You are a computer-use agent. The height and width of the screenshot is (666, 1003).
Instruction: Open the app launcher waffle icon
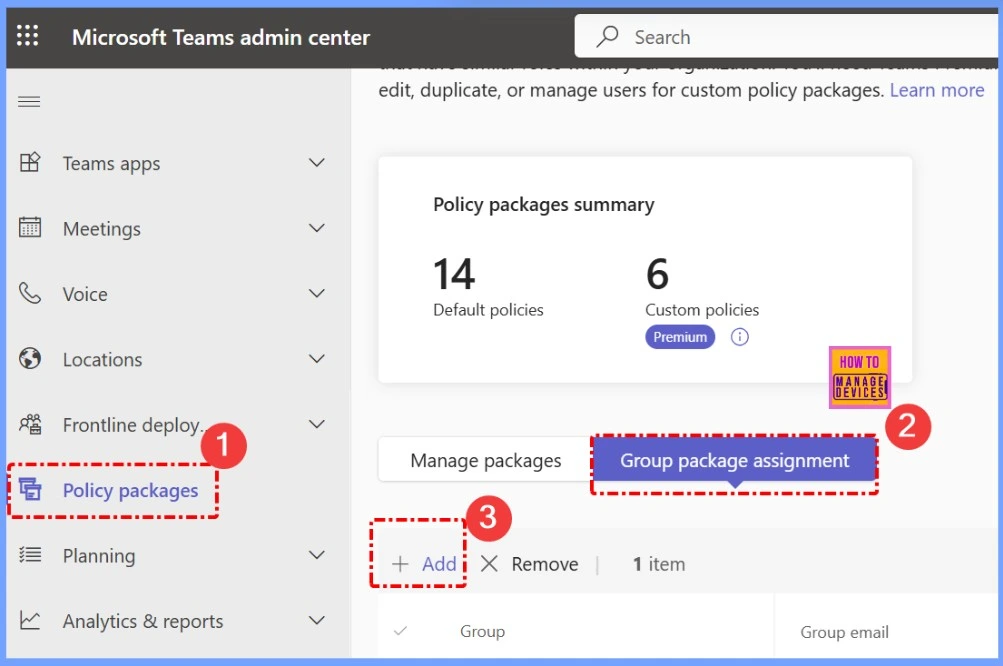tap(28, 36)
